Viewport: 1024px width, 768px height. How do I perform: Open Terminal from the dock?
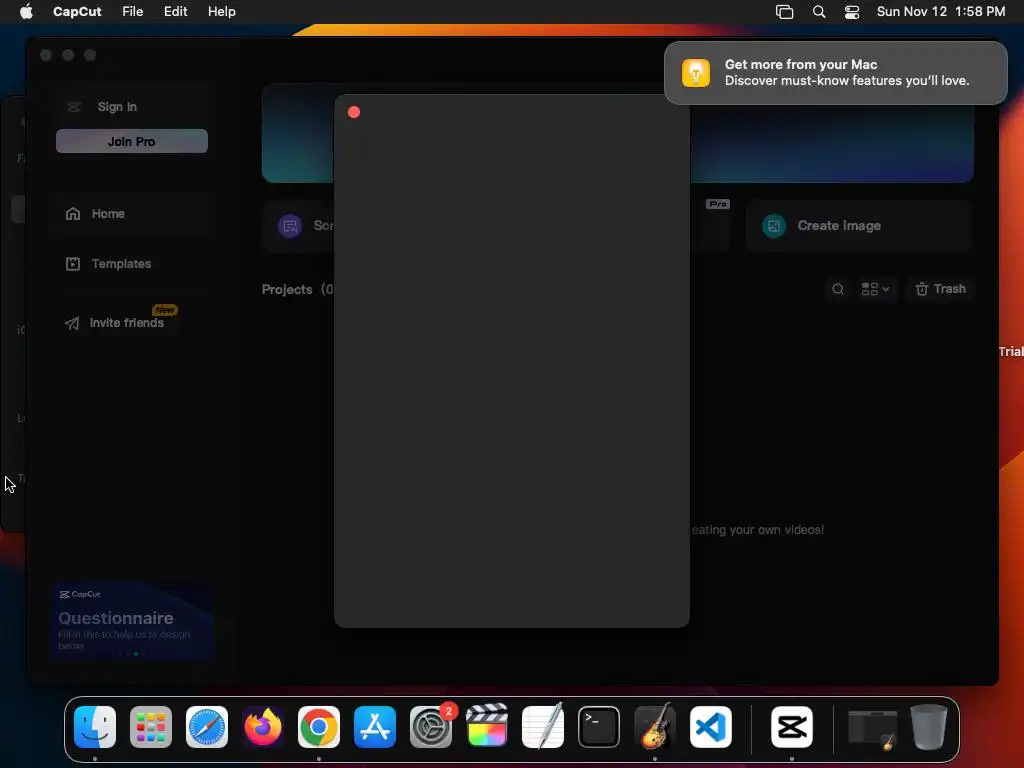click(x=599, y=727)
